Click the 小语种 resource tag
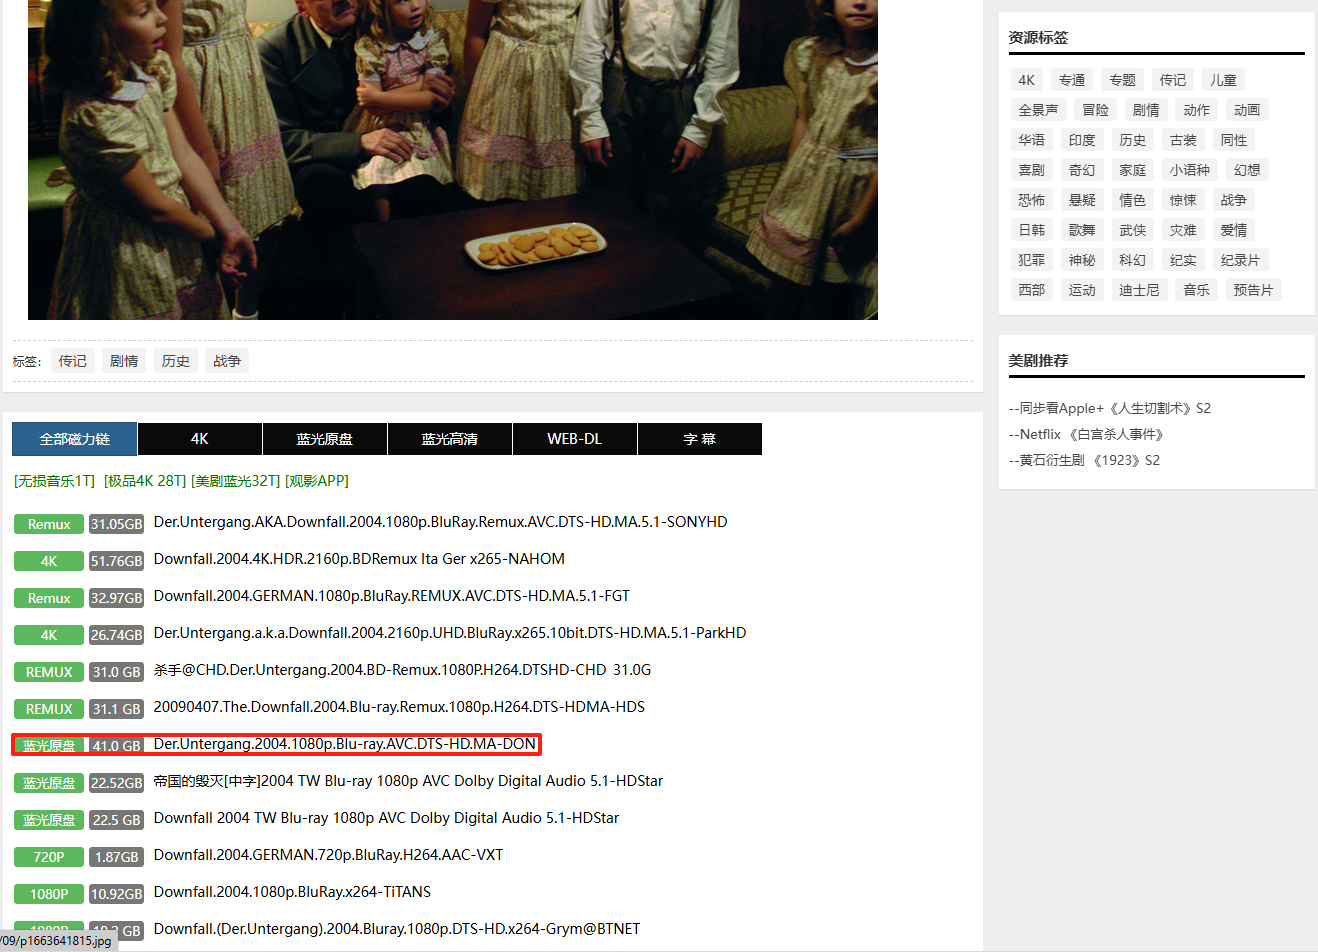This screenshot has width=1318, height=952. pyautogui.click(x=1190, y=170)
